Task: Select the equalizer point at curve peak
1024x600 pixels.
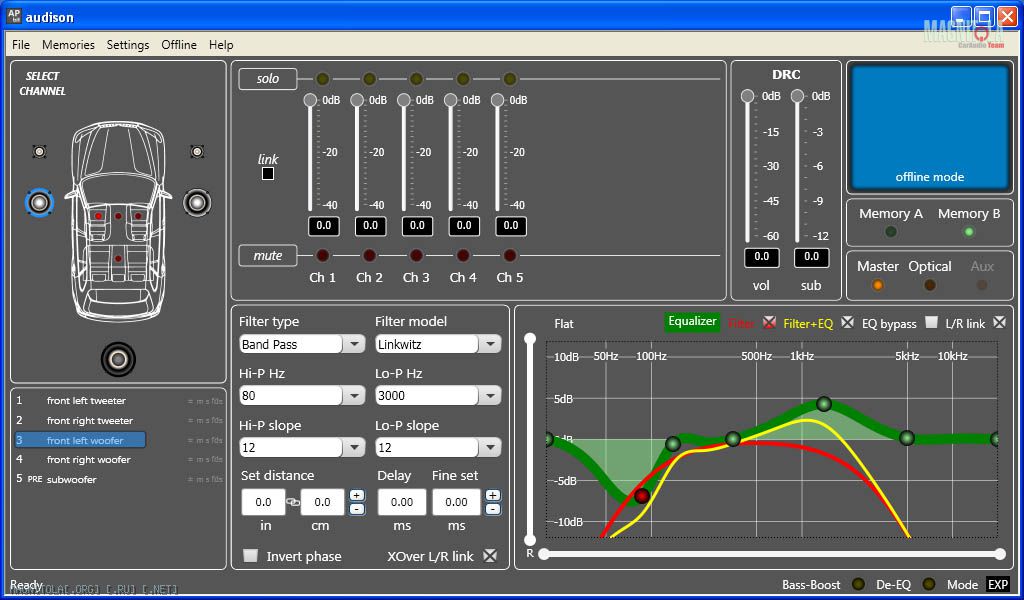Action: coord(824,404)
